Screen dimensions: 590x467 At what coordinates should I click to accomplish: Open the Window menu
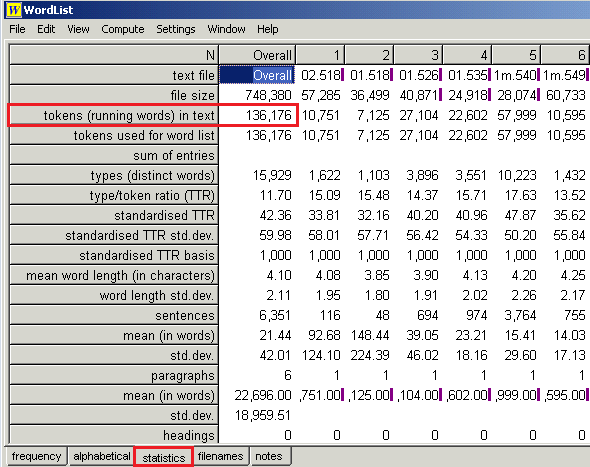[227, 29]
